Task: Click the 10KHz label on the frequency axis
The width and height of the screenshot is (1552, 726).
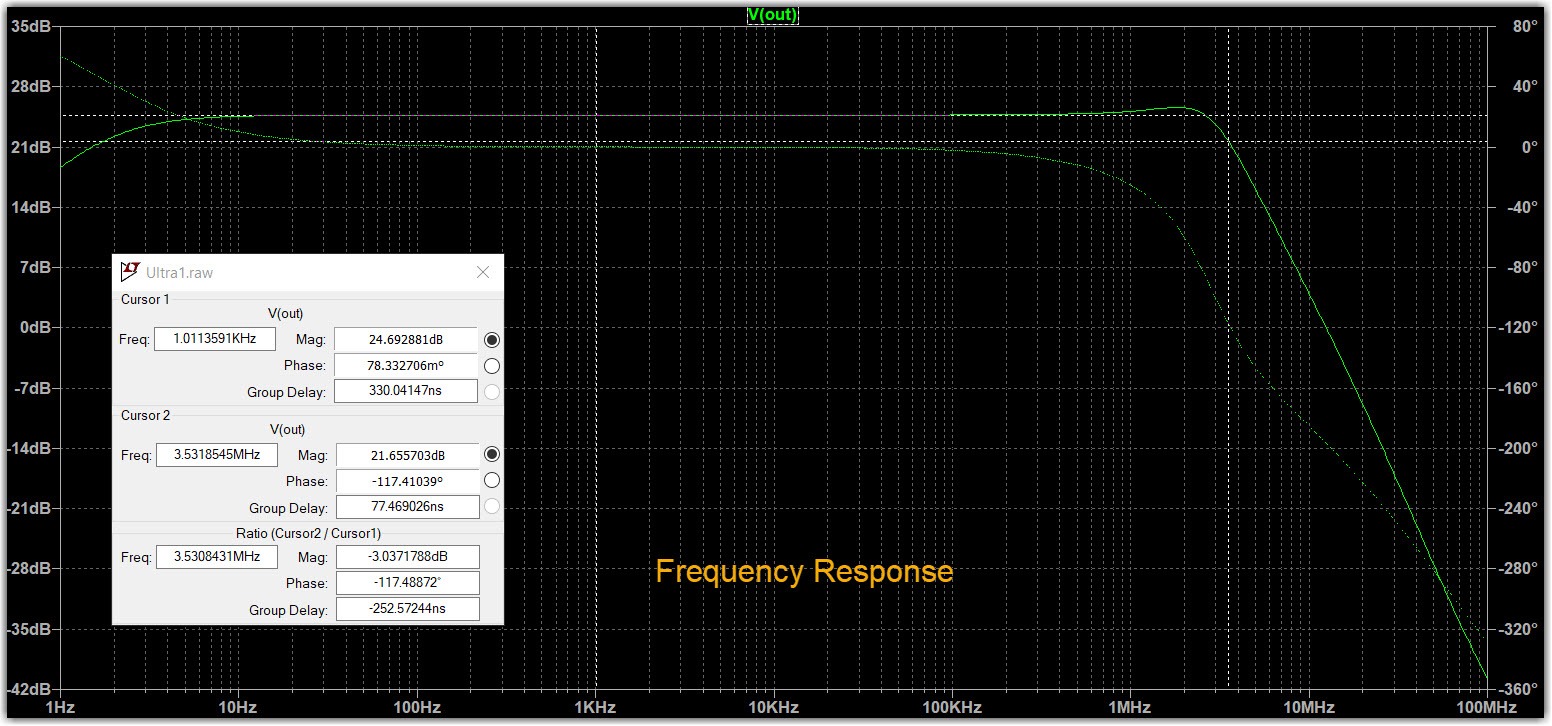Action: (774, 708)
